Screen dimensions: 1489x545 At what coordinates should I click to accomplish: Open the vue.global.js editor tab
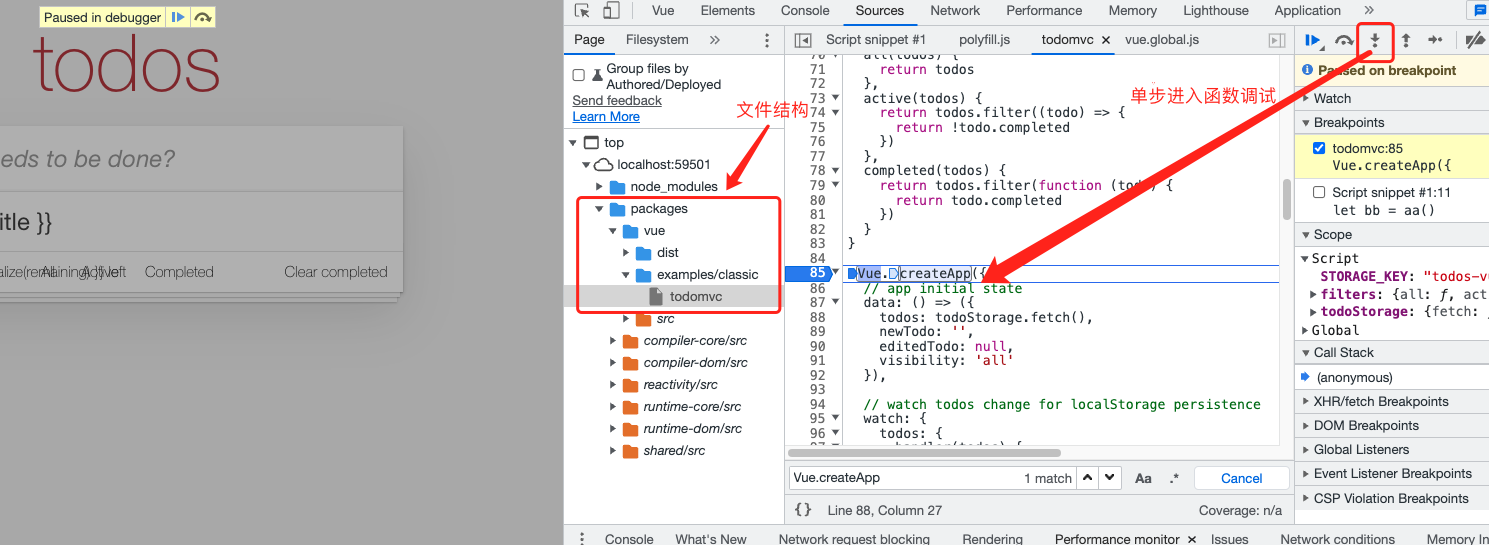coord(1162,40)
